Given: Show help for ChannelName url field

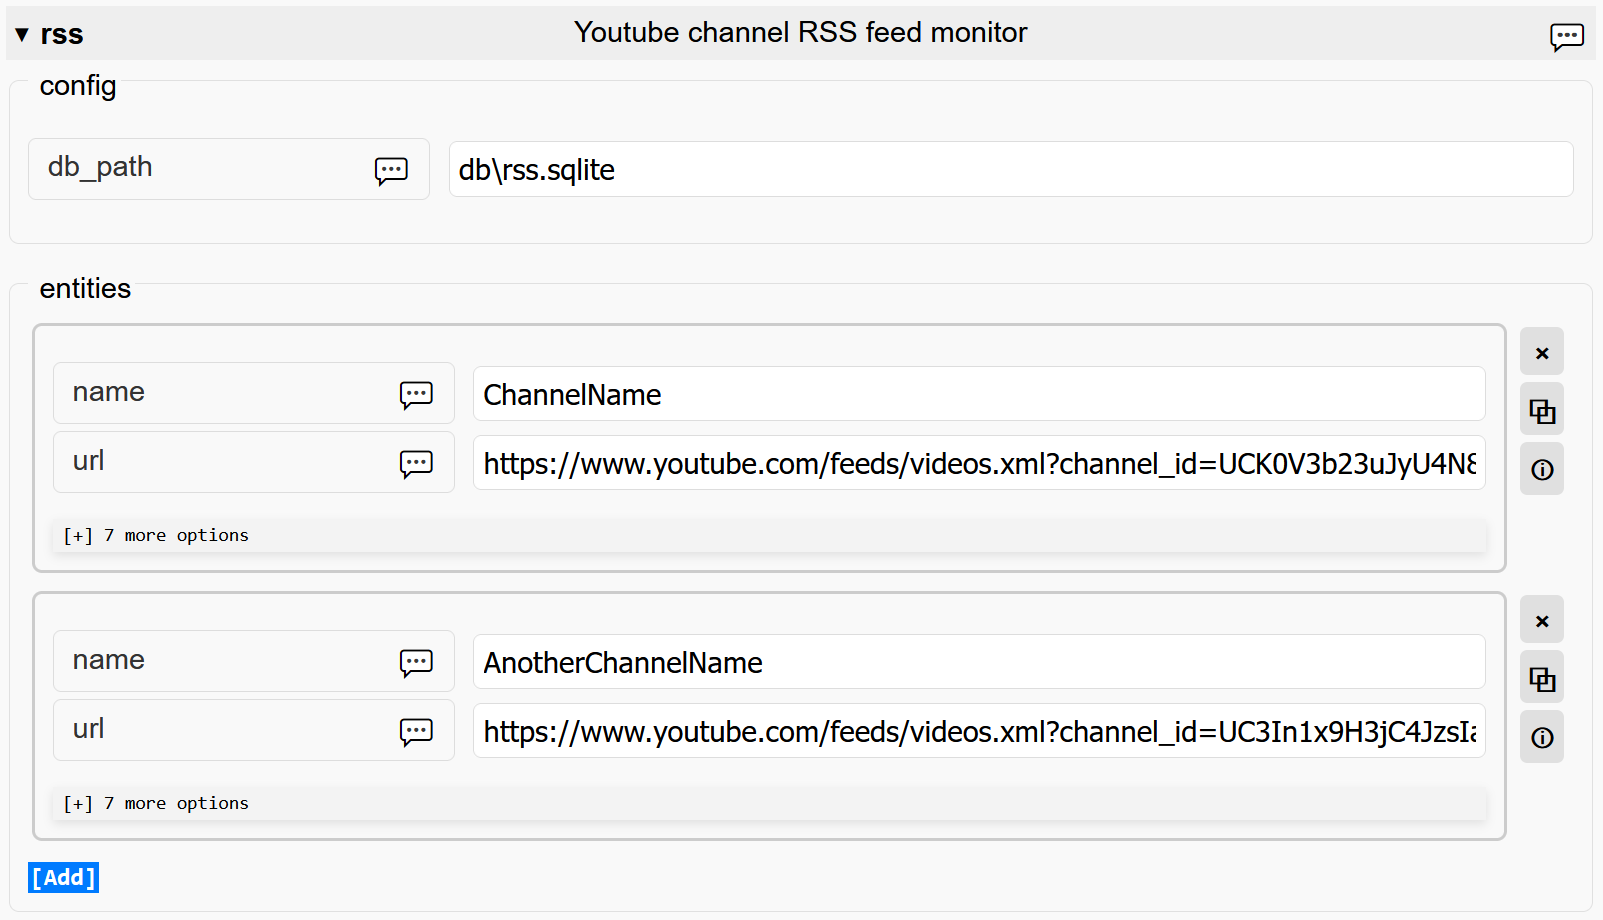Looking at the screenshot, I should point(416,463).
